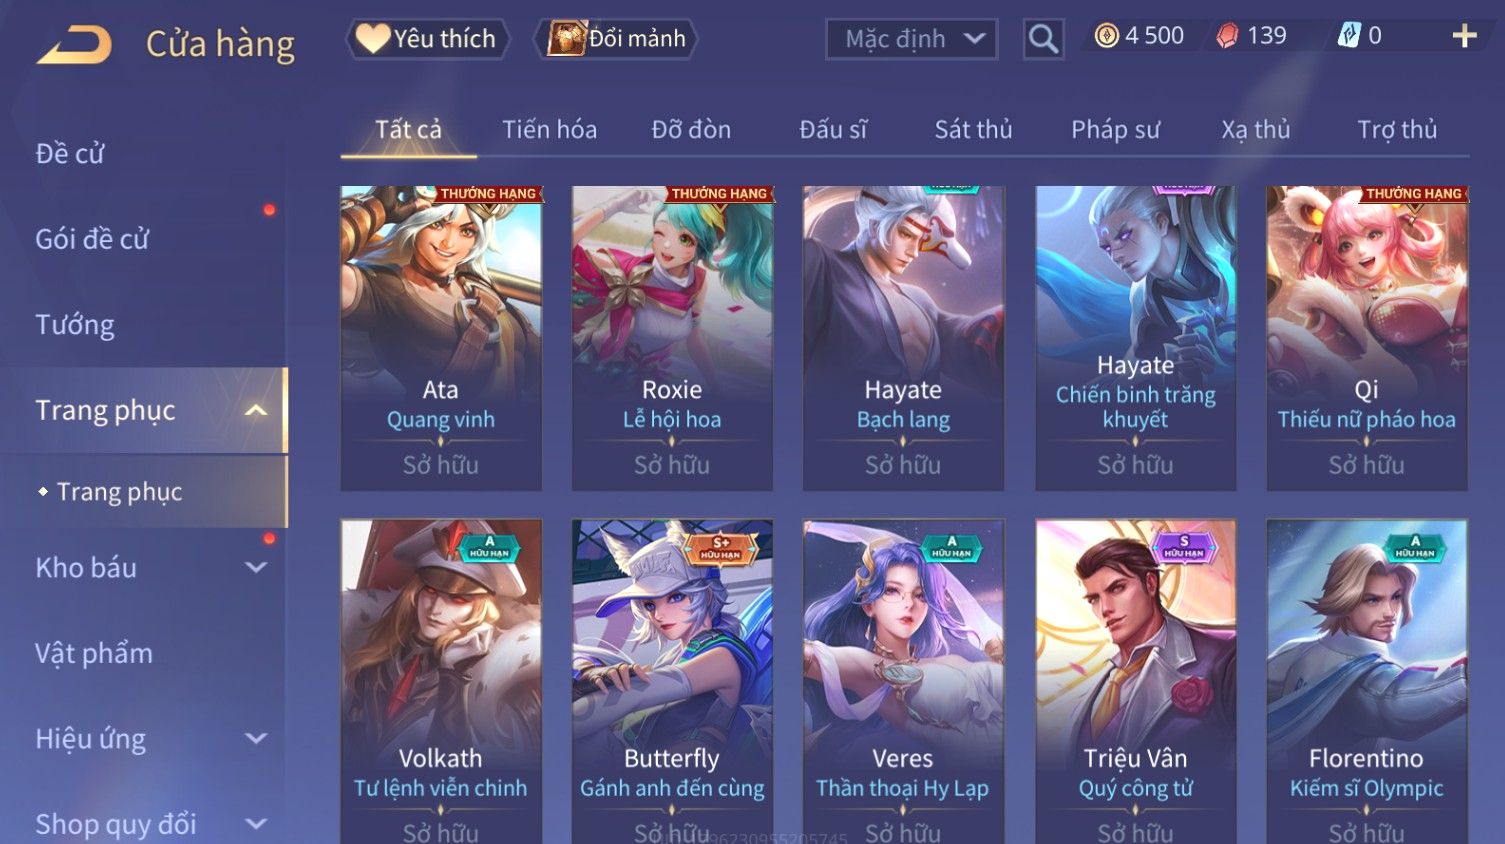
Task: Tap the plus icon to add currency
Action: coord(1464,36)
